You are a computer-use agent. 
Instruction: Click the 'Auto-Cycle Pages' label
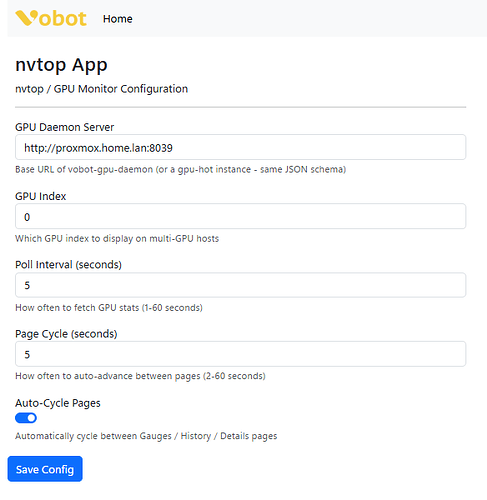pos(58,403)
